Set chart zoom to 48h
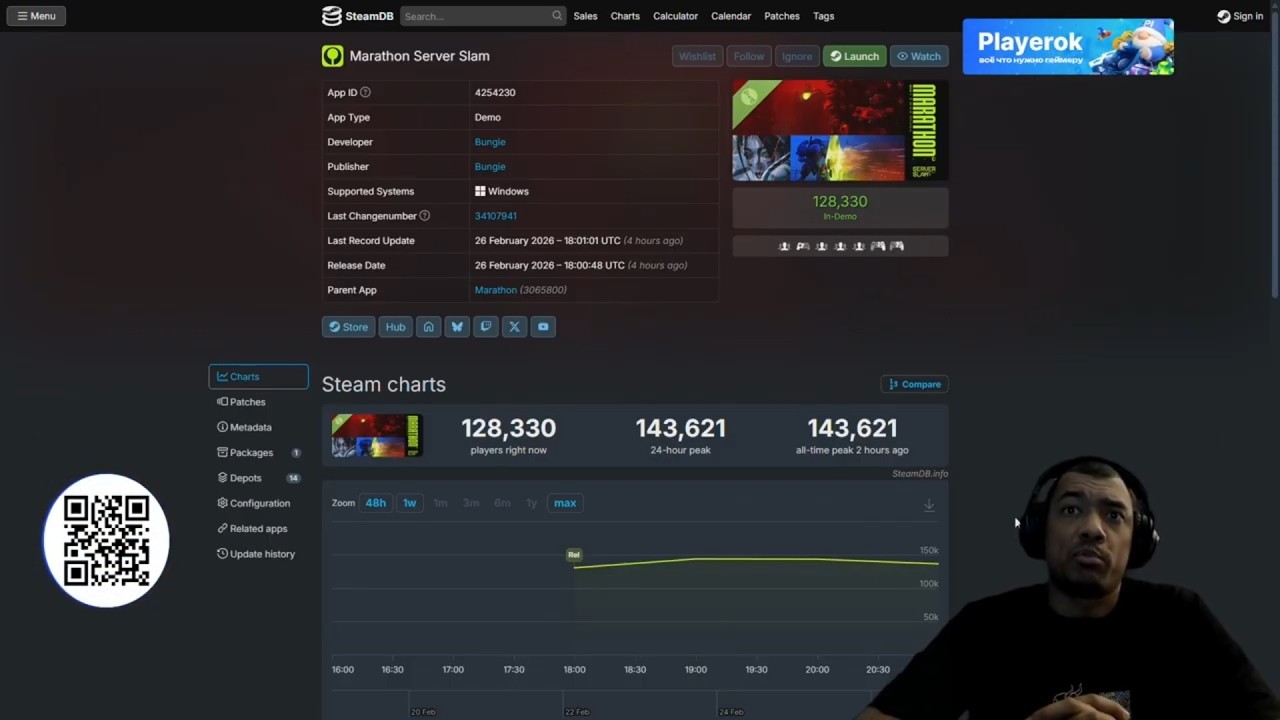Image resolution: width=1280 pixels, height=720 pixels. [x=375, y=503]
